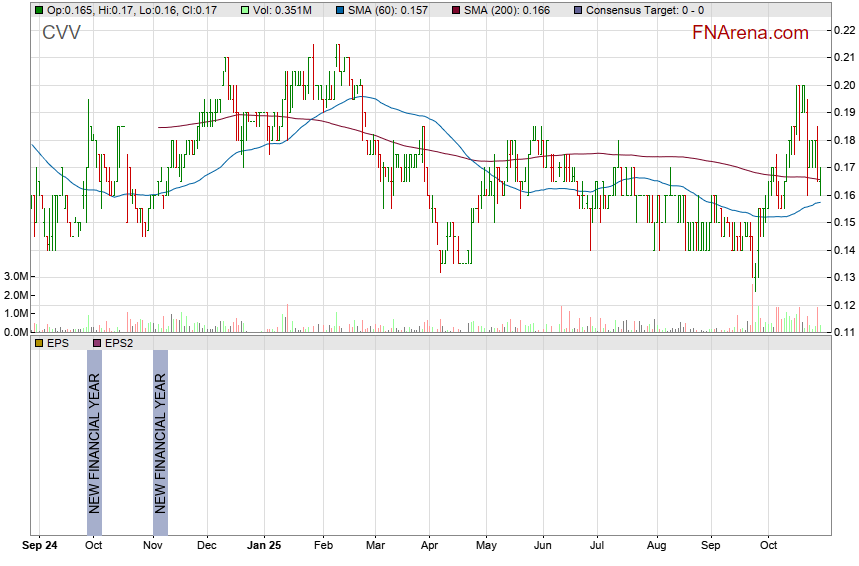The width and height of the screenshot is (859, 566).
Task: Toggle the blue SMA (60) legend marker
Action: pos(339,10)
